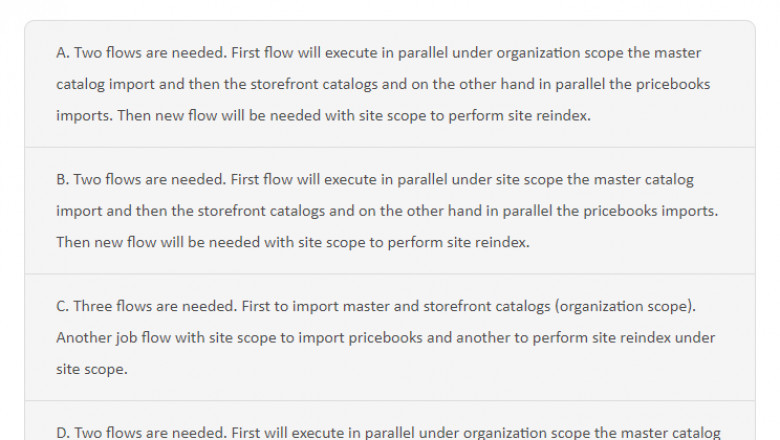Select answer option B
This screenshot has height=440, width=780.
coord(389,211)
